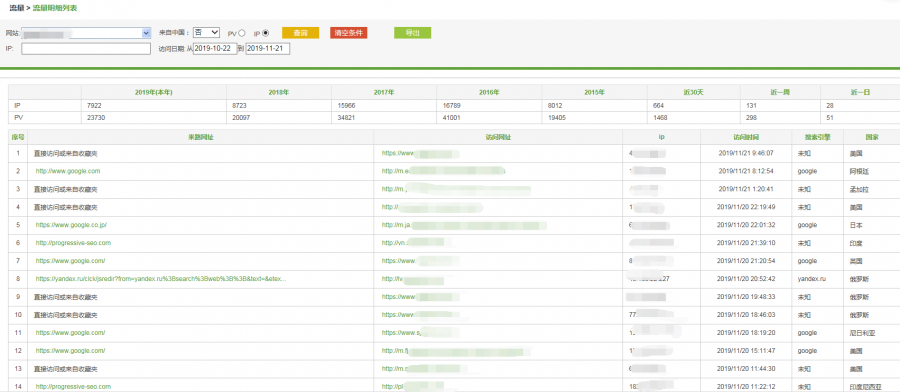Click the 访问时间 column header

pyautogui.click(x=746, y=138)
